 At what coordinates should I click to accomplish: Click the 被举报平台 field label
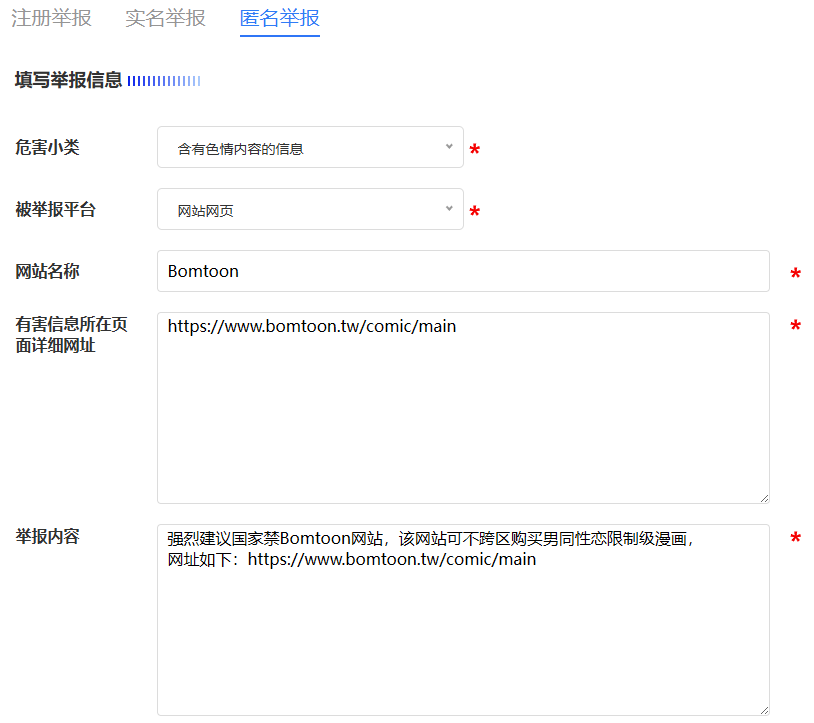[56, 209]
